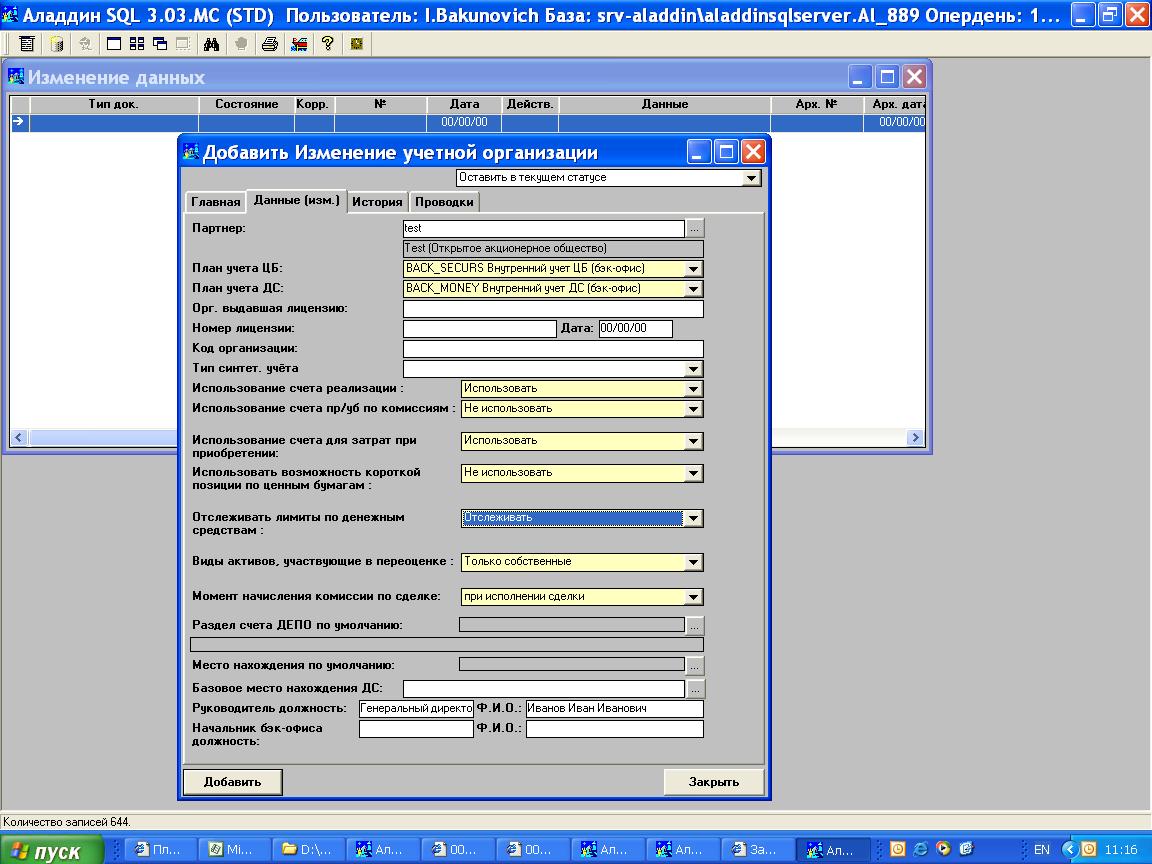Switch to the 'Проводки' tab

[x=444, y=202]
